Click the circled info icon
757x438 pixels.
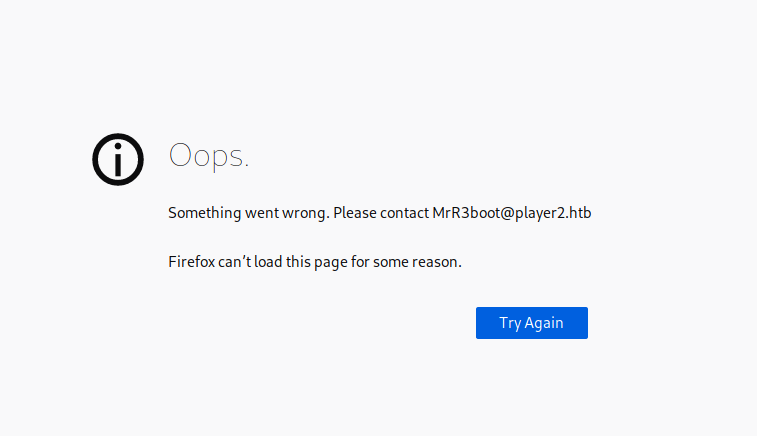click(118, 159)
